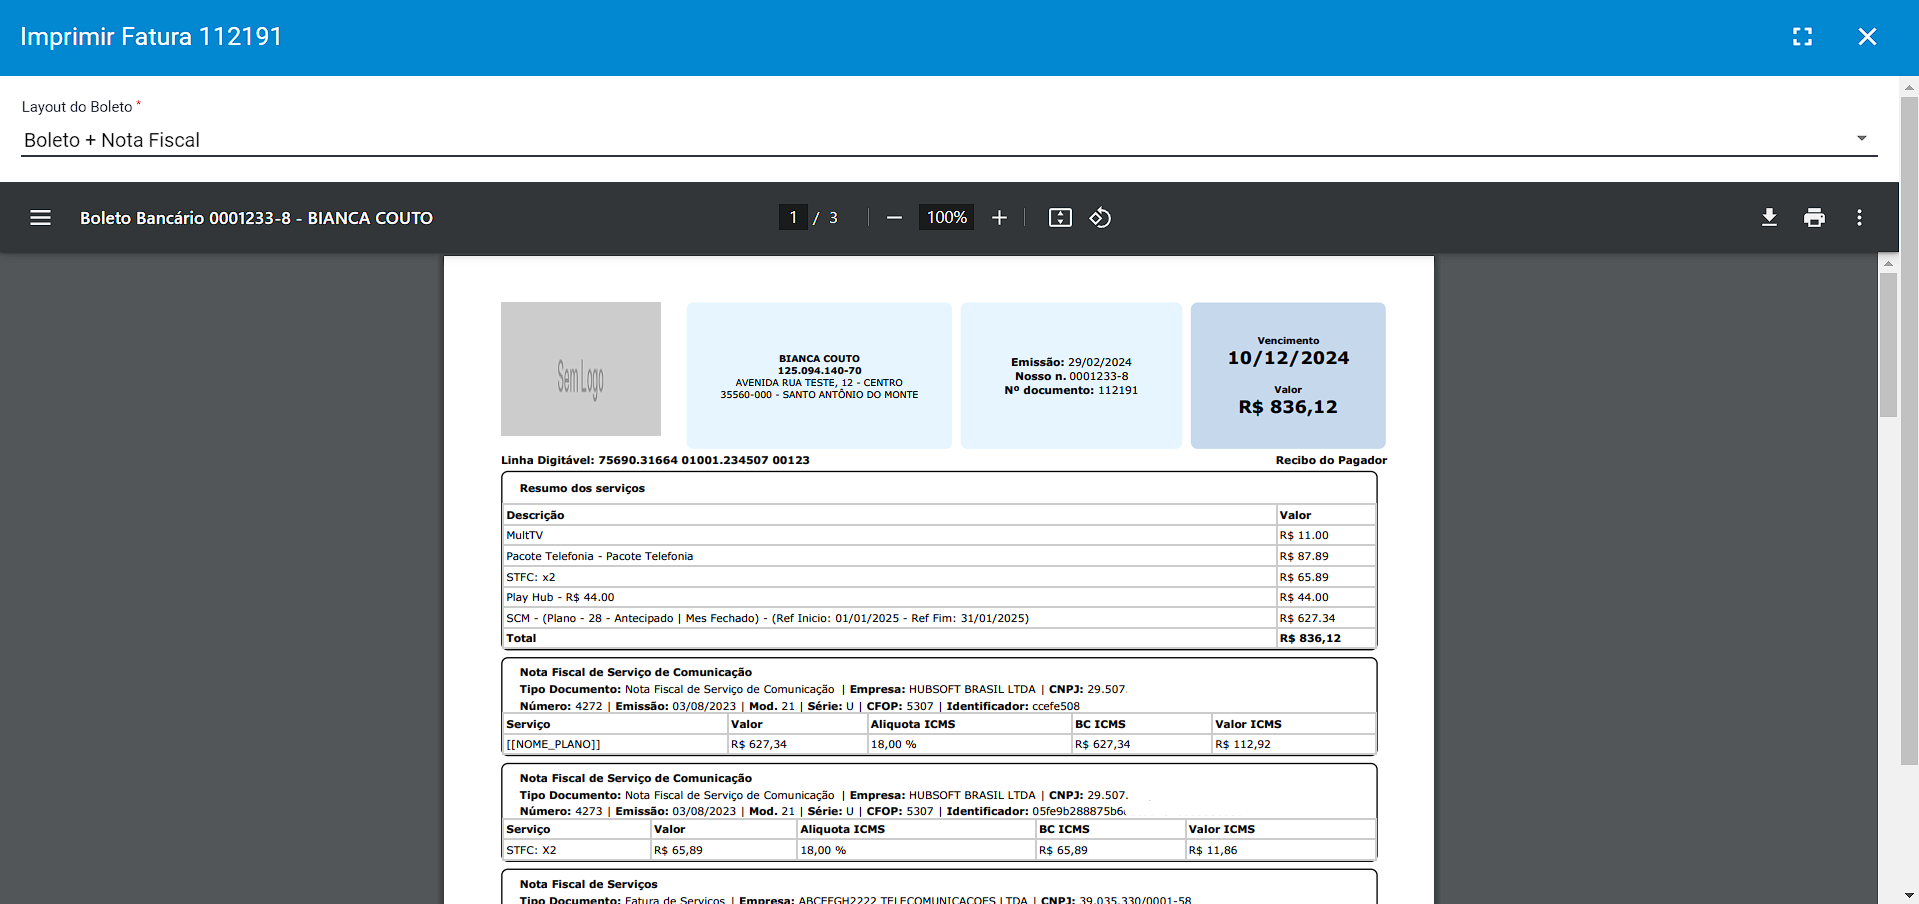Click the Vencimento date 10/12/2024
Viewport: 1919px width, 904px height.
(x=1288, y=358)
